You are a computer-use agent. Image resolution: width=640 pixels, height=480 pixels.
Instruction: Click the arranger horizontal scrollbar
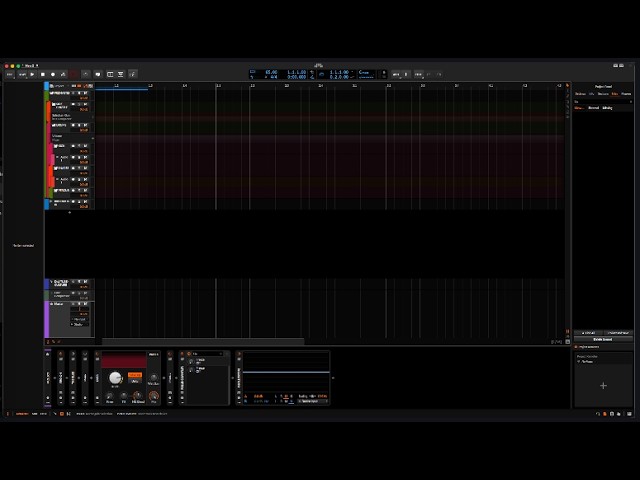[x=203, y=341]
